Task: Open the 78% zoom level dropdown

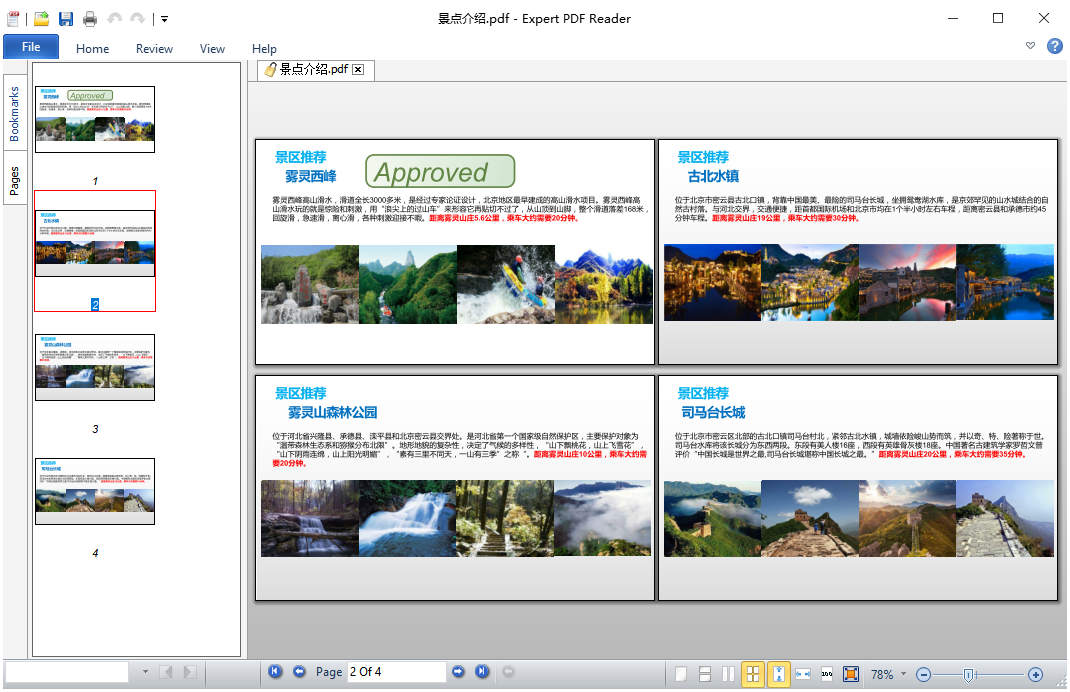Action: pyautogui.click(x=902, y=674)
